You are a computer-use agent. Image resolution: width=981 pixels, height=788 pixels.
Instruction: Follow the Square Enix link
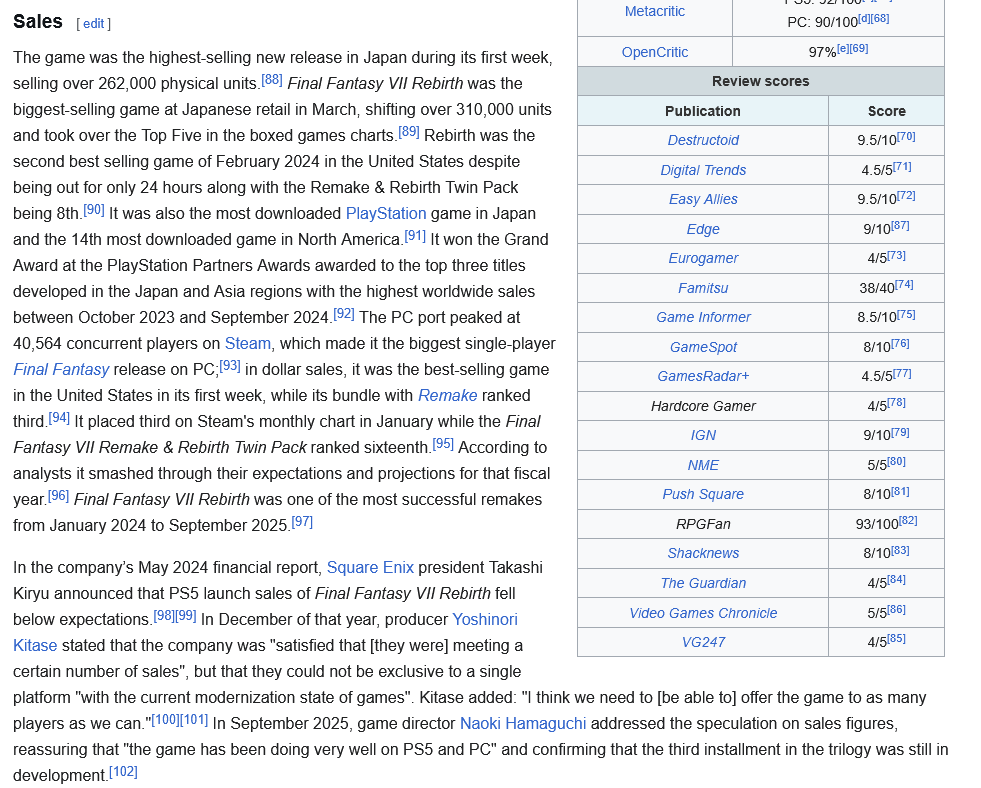pos(370,567)
